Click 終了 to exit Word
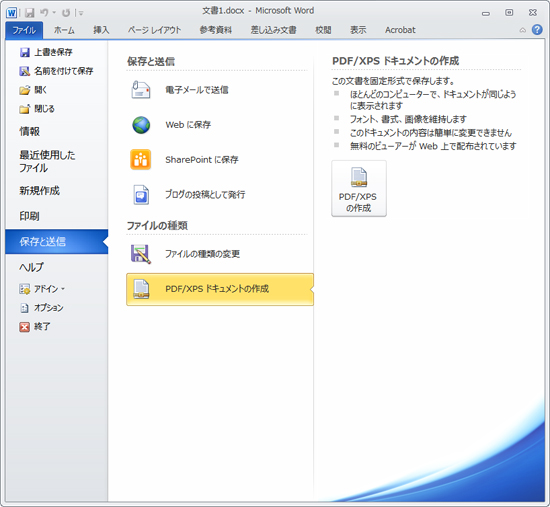Screen dimensions: 550x507 (x=35, y=327)
